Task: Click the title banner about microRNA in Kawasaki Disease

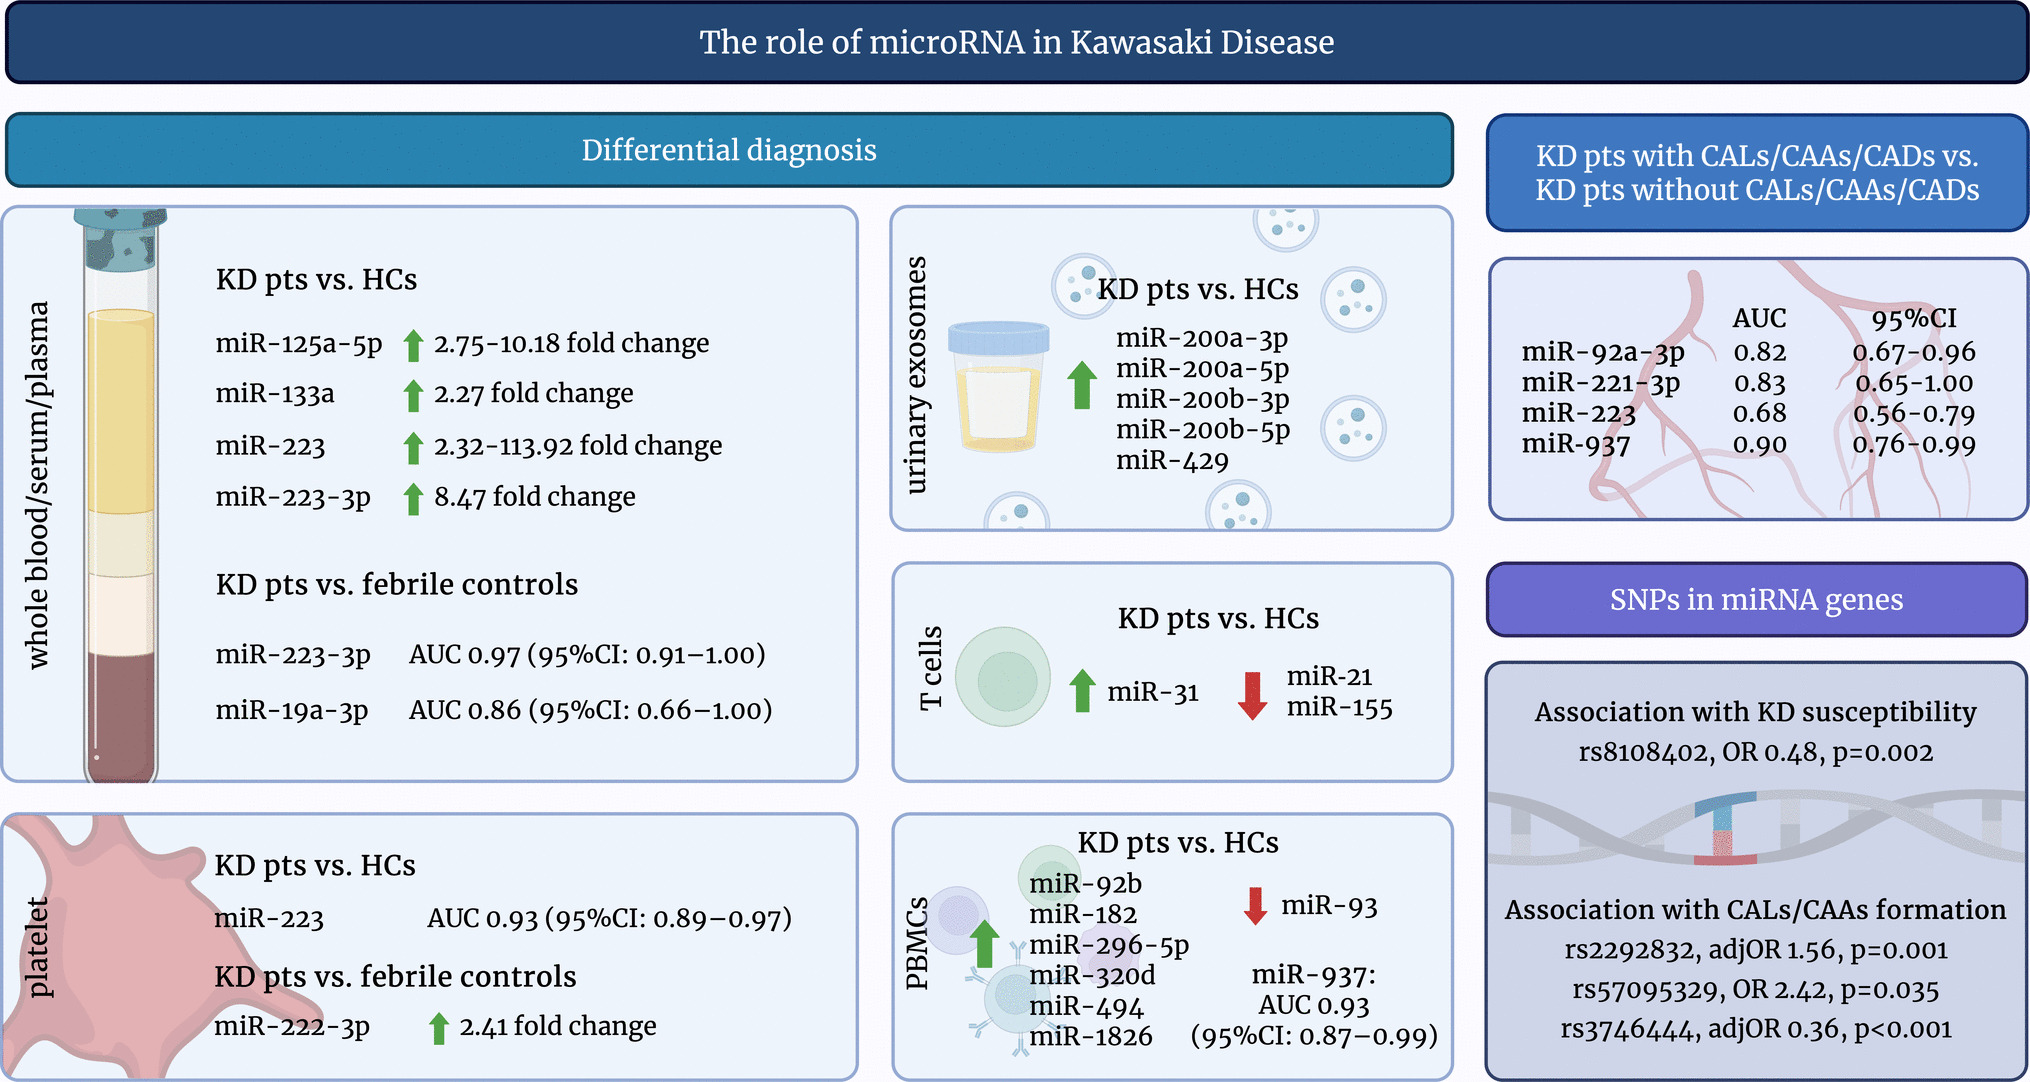Action: click(x=1016, y=42)
